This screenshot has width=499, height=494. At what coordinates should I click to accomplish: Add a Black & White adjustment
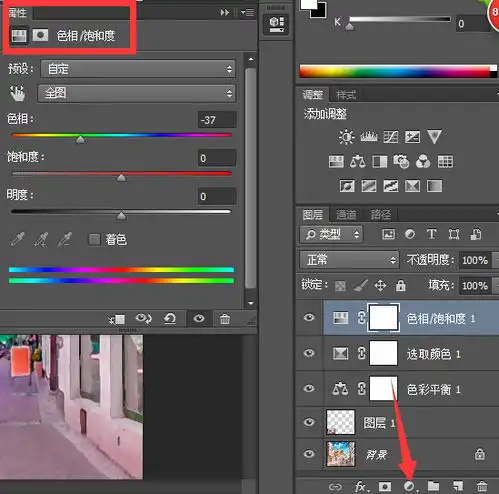pyautogui.click(x=380, y=162)
